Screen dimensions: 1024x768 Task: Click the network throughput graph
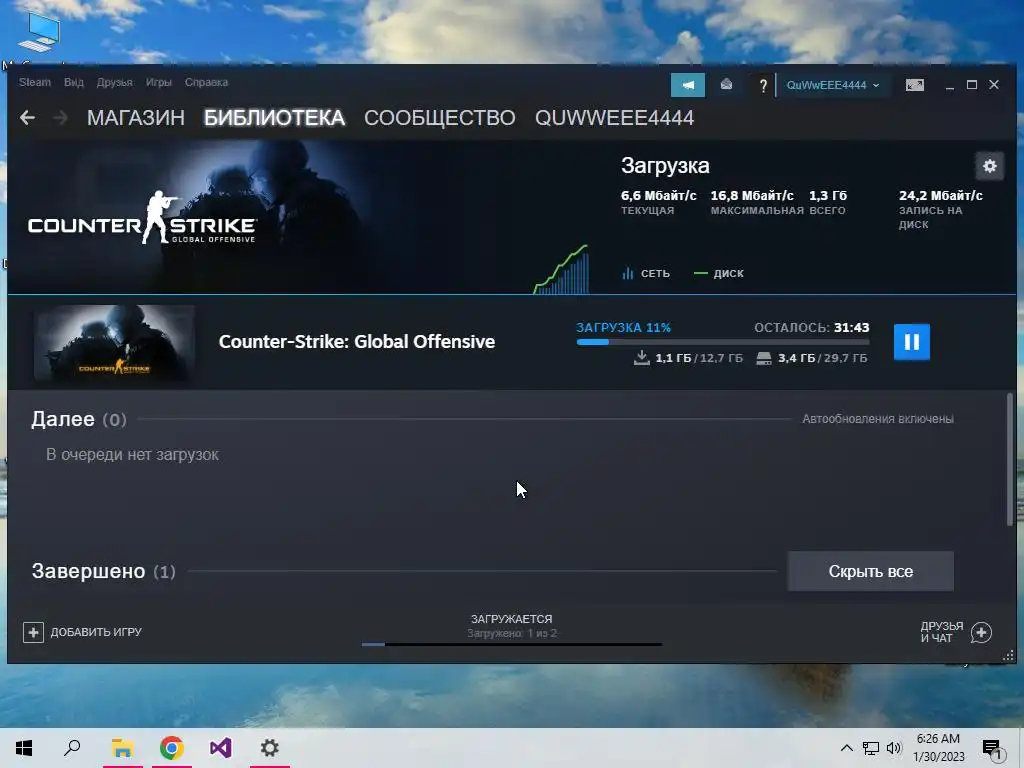coord(561,269)
